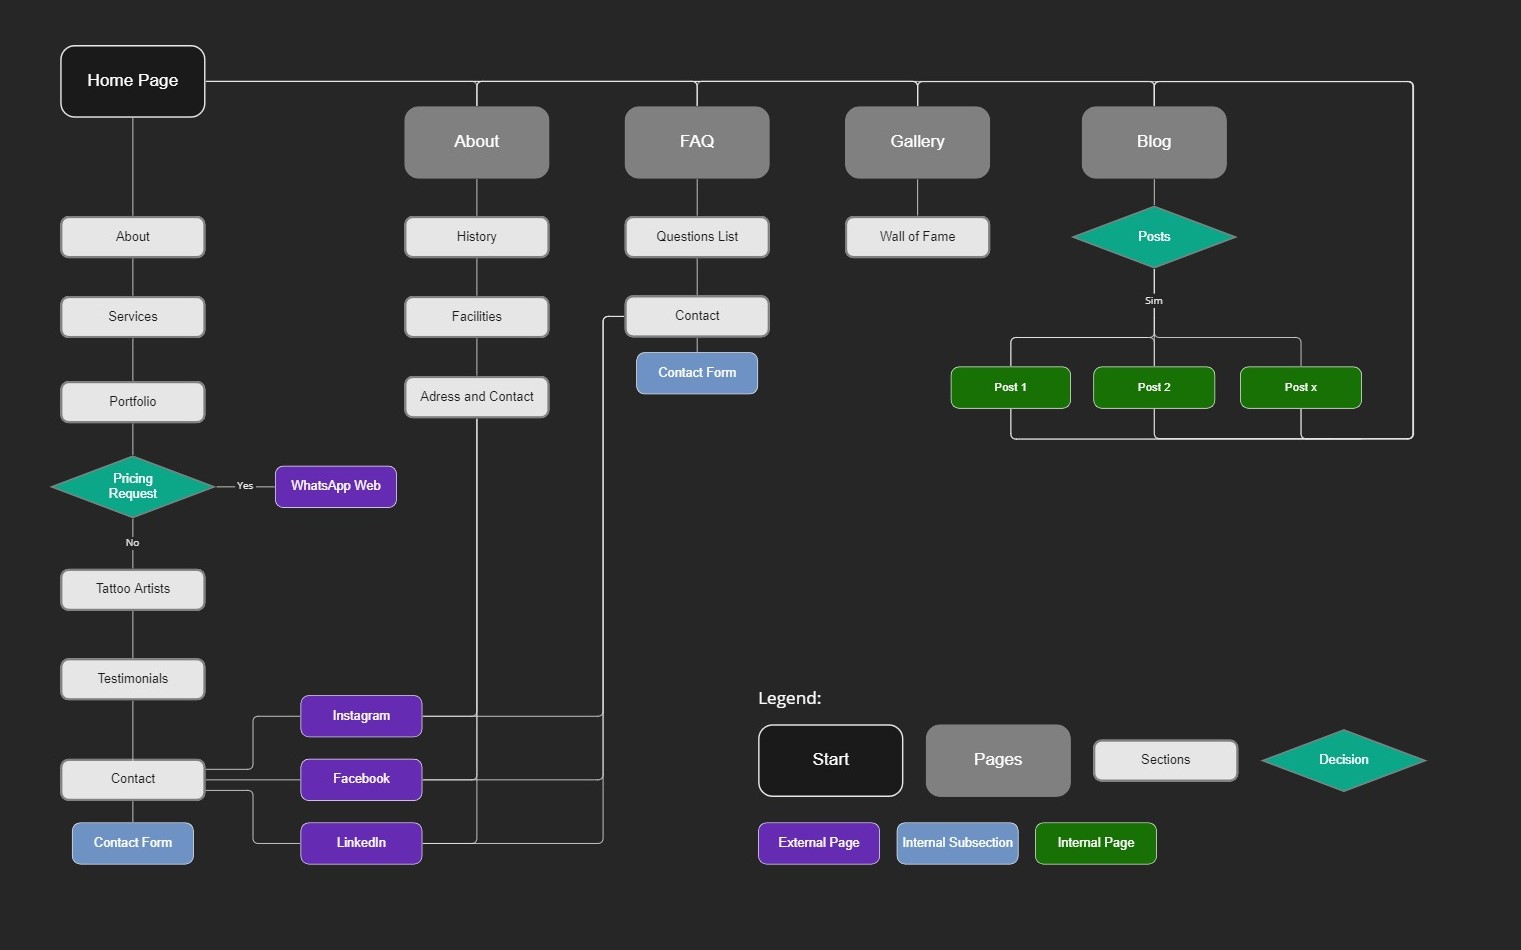Click the Internal Subsection legend box
Image resolution: width=1521 pixels, height=950 pixels.
pos(957,843)
